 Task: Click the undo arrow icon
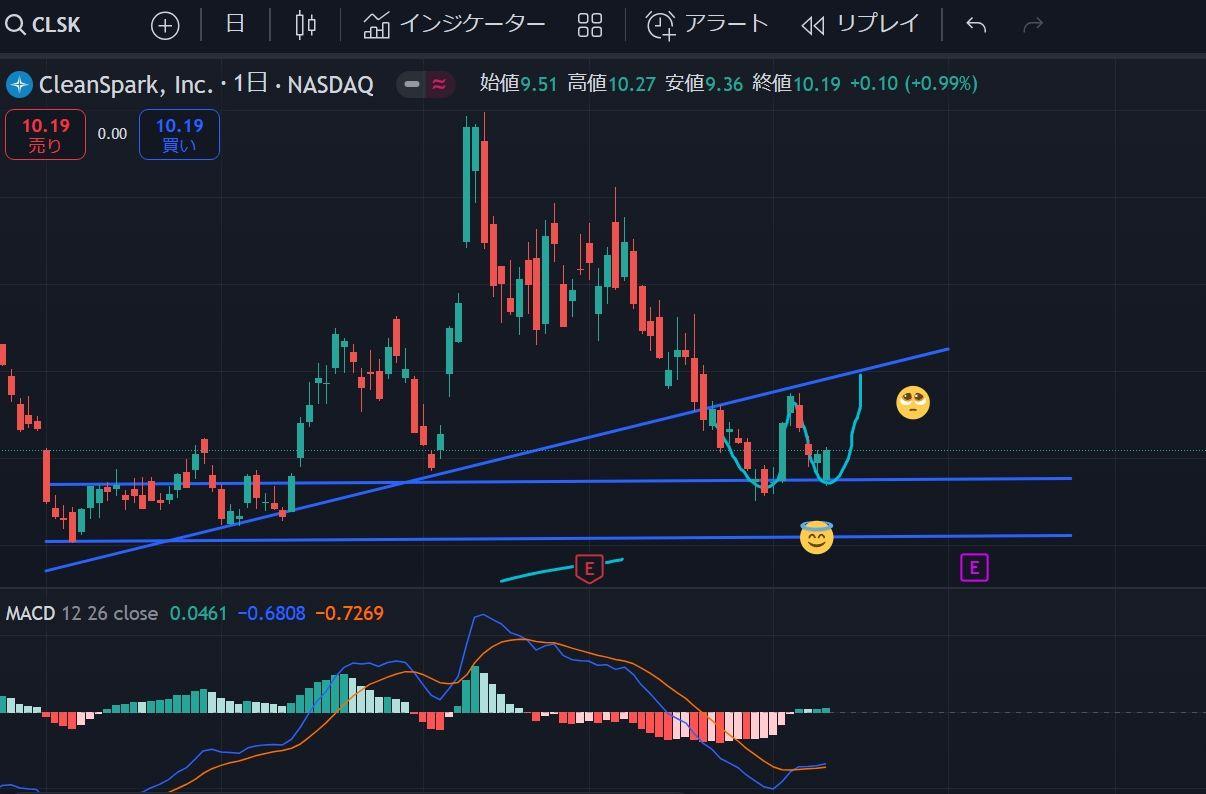click(x=976, y=25)
